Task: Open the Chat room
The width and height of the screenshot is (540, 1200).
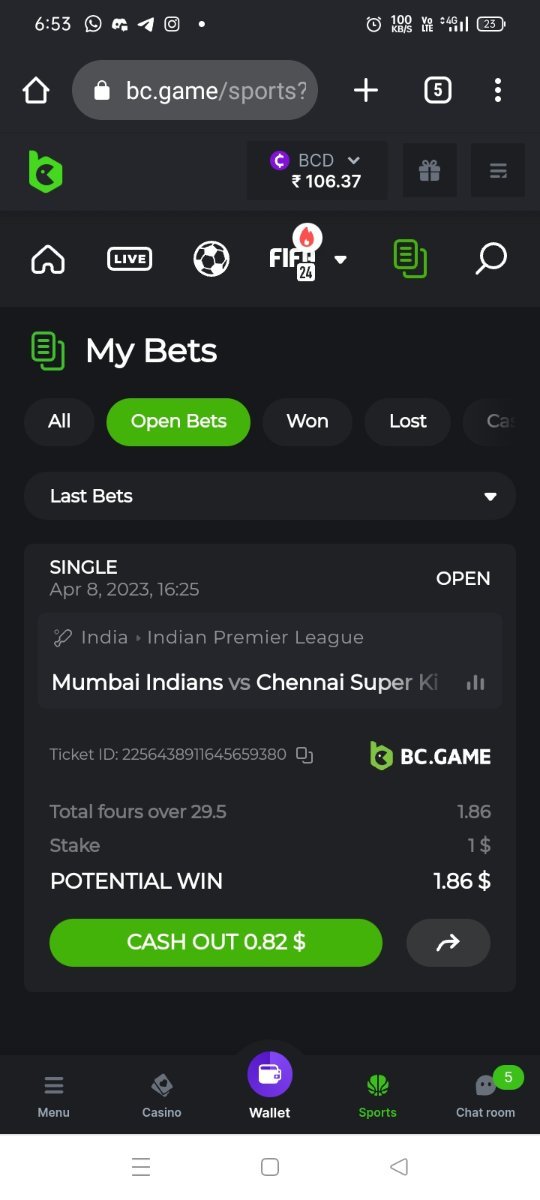Action: coord(486,1094)
